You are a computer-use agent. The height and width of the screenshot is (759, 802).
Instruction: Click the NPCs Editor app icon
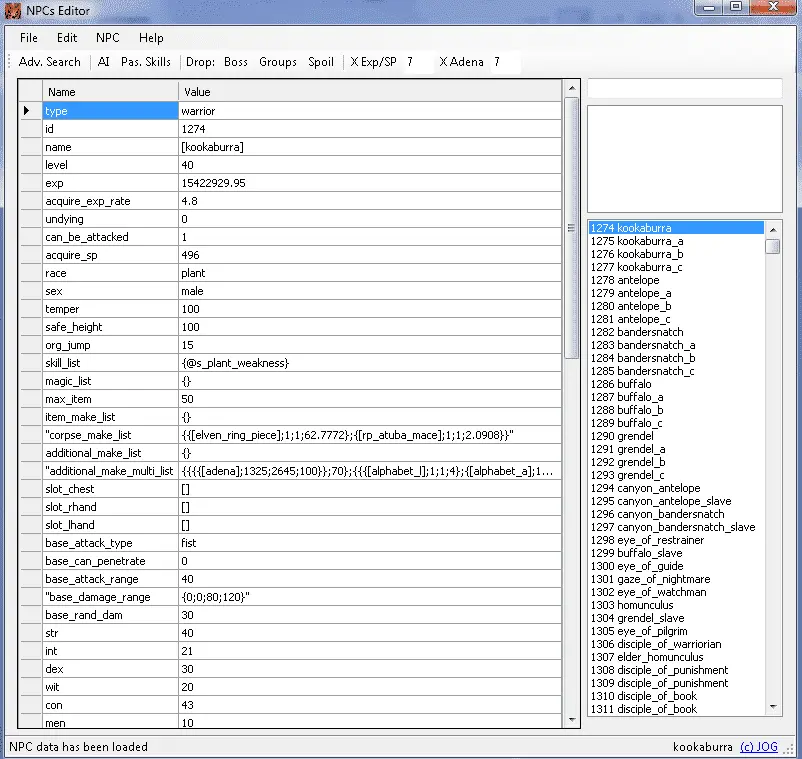tap(12, 10)
